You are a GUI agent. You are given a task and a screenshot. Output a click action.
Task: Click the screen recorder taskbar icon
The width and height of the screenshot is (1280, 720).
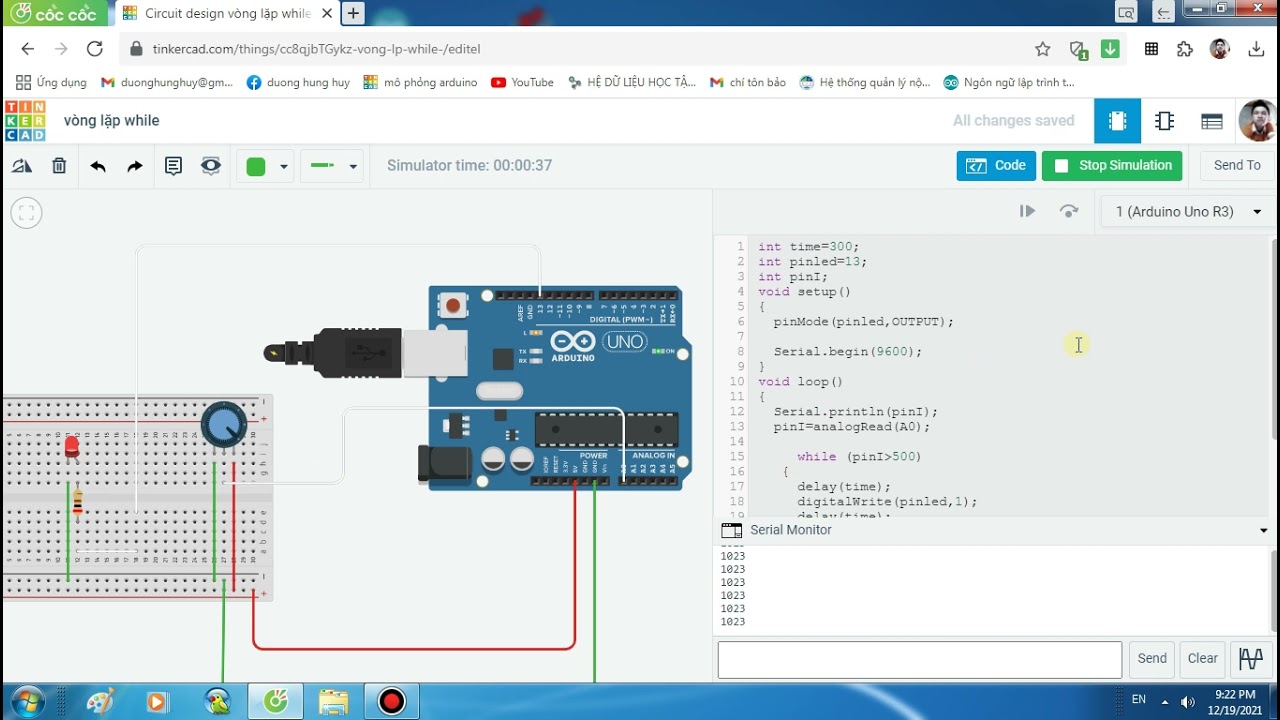pos(391,701)
